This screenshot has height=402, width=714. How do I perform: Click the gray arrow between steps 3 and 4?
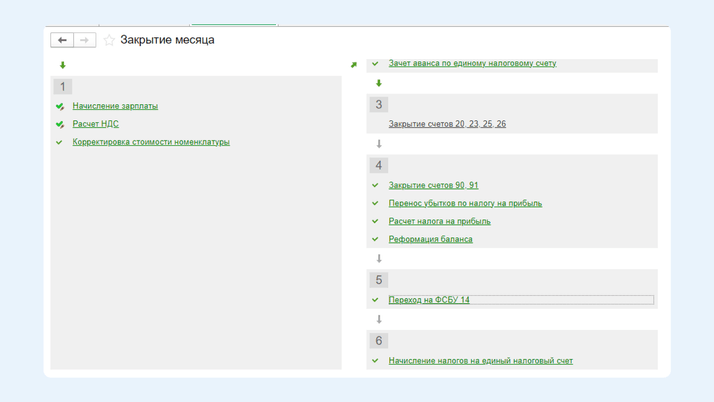click(379, 144)
